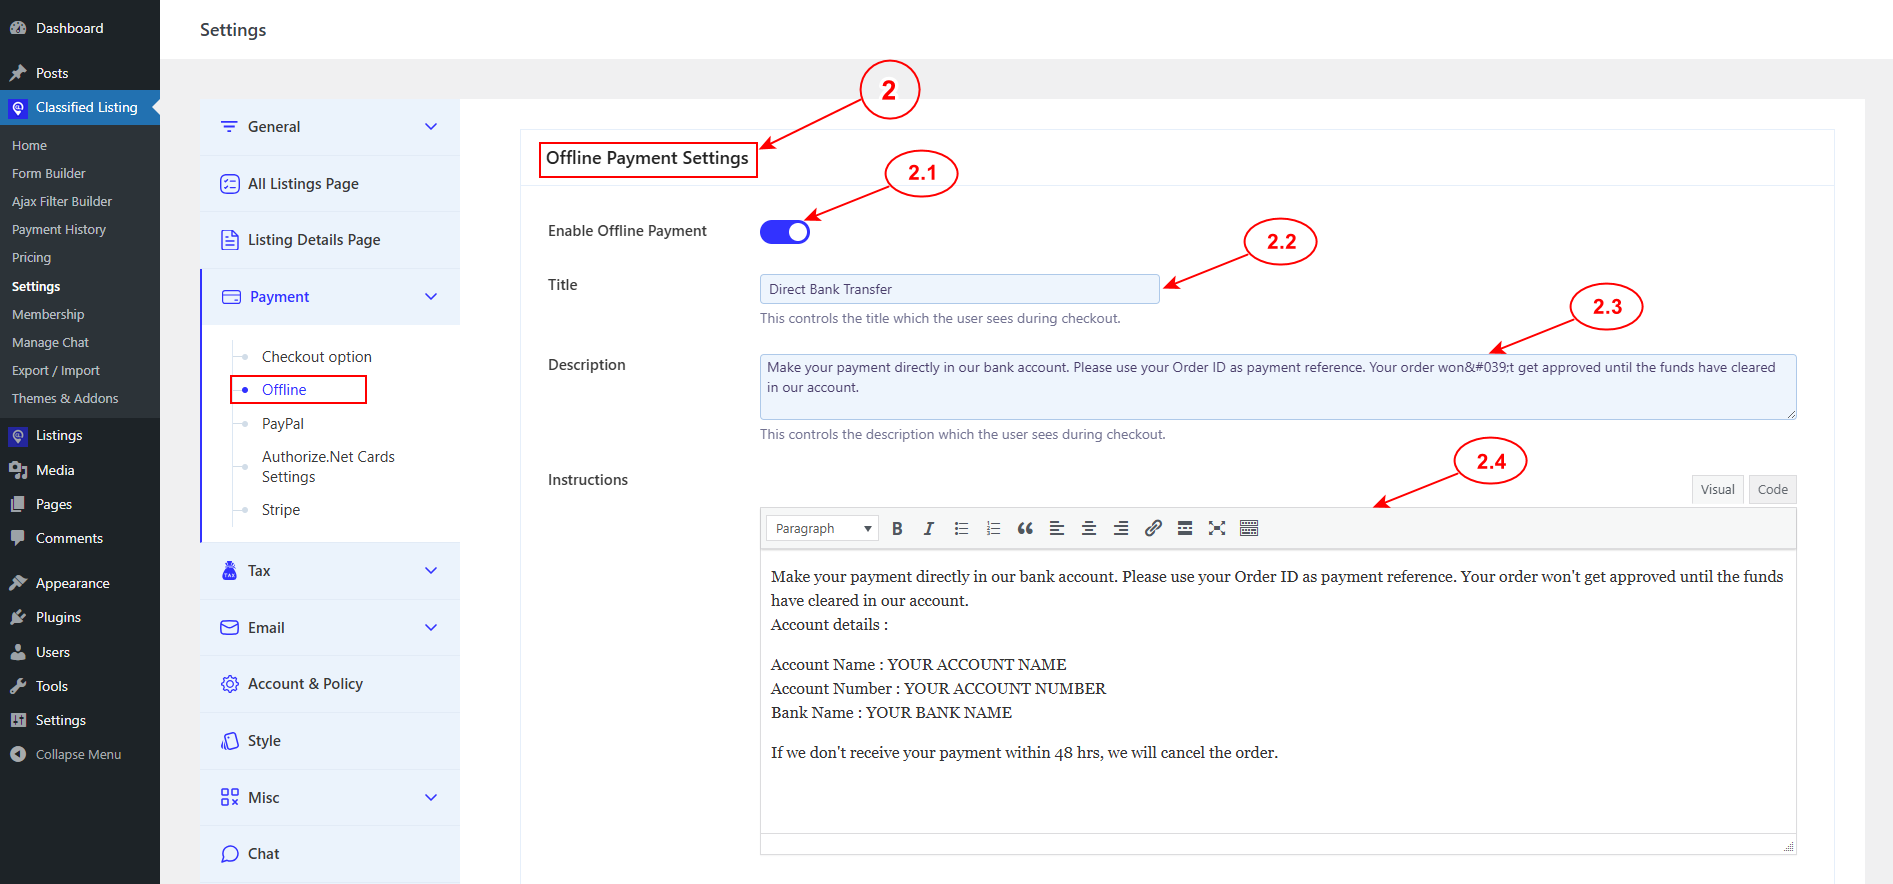Viewport: 1893px width, 884px height.
Task: Open the Paragraph format dropdown
Action: 822,528
